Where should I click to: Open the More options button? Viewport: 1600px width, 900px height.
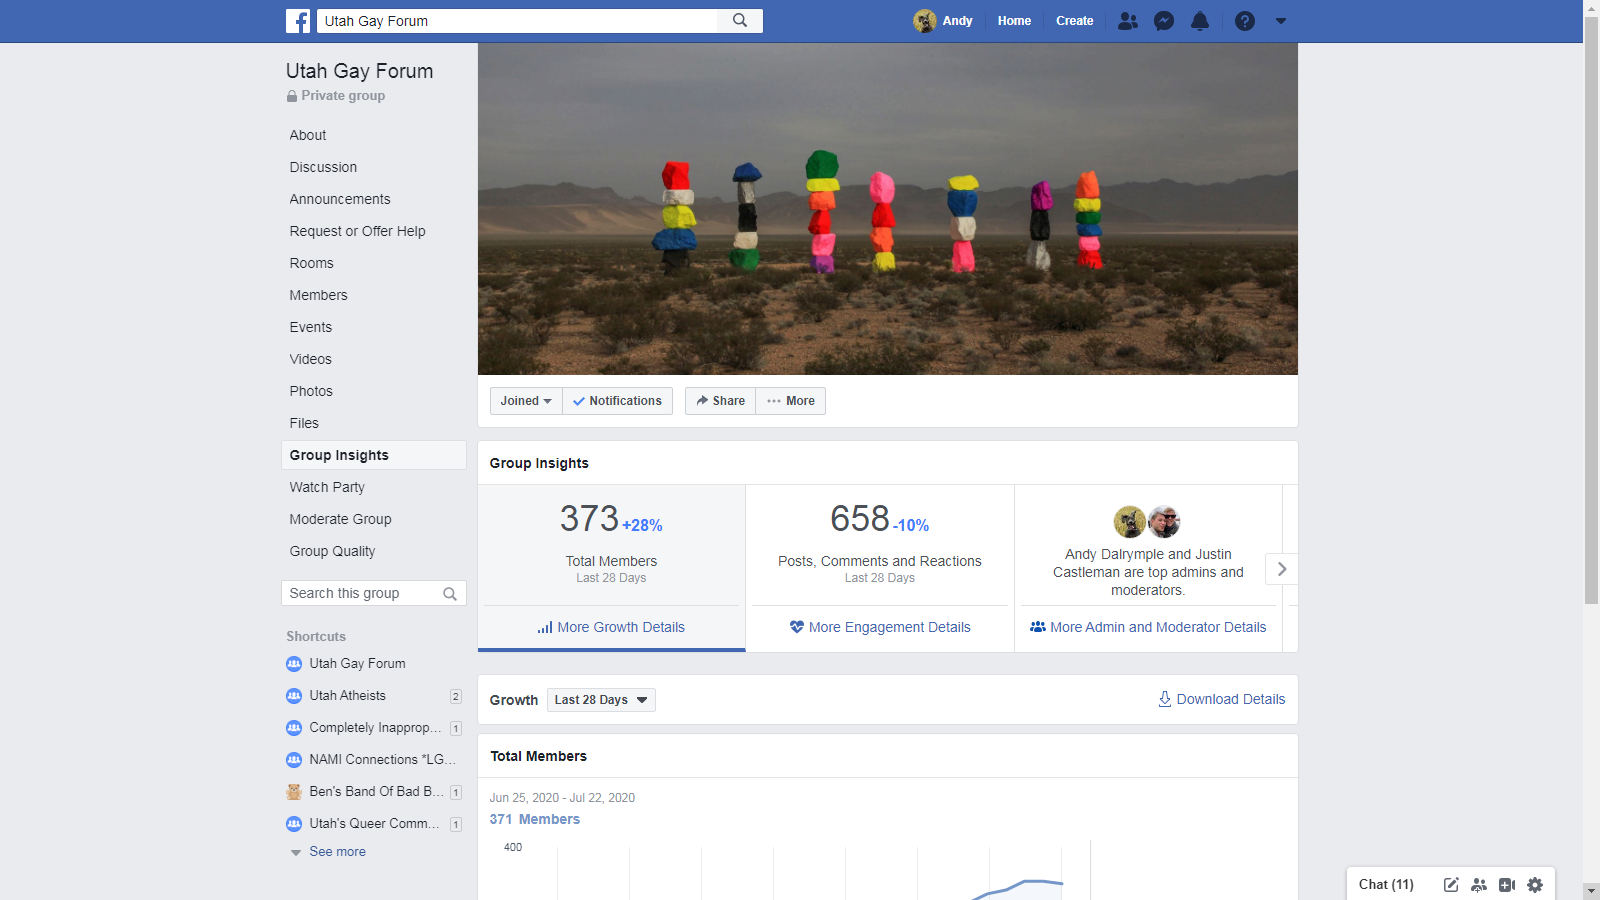tap(790, 401)
